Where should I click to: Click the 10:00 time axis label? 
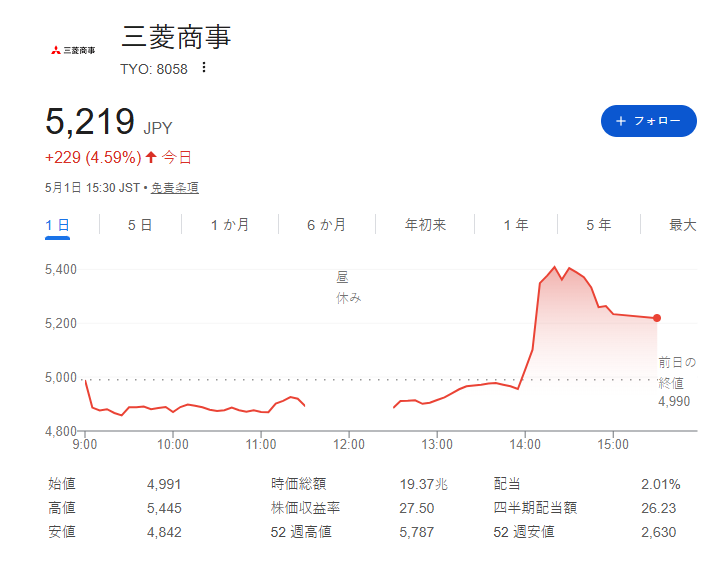(x=173, y=444)
